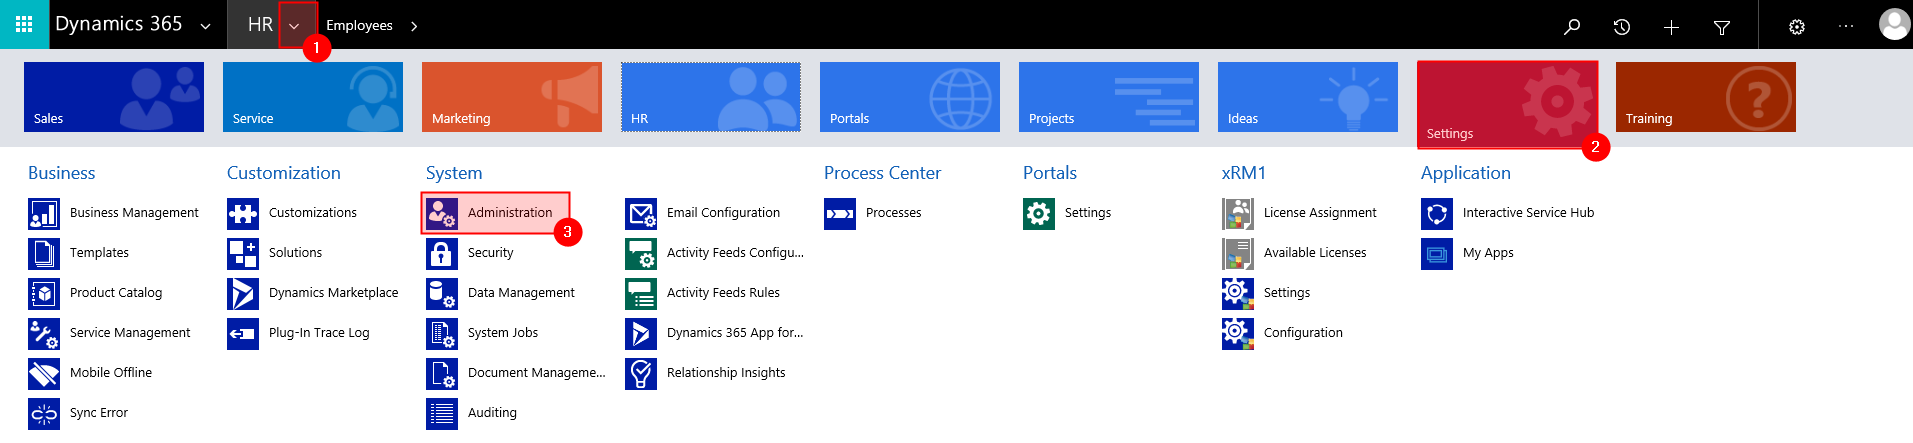Open Available Licenses
1913x443 pixels.
pyautogui.click(x=1314, y=253)
